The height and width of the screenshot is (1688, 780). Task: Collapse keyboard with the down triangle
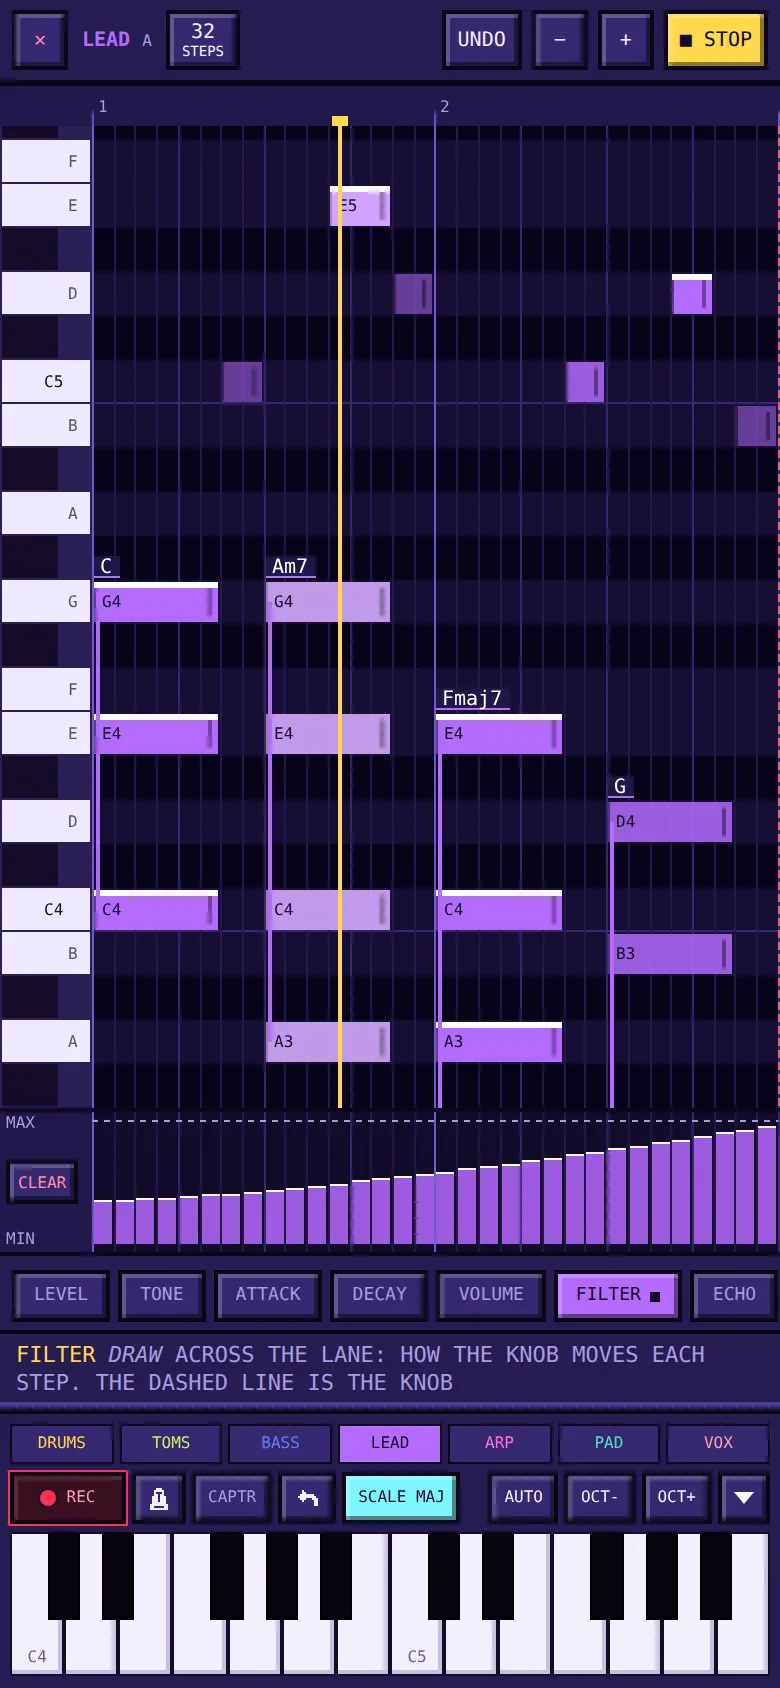[x=744, y=1498]
